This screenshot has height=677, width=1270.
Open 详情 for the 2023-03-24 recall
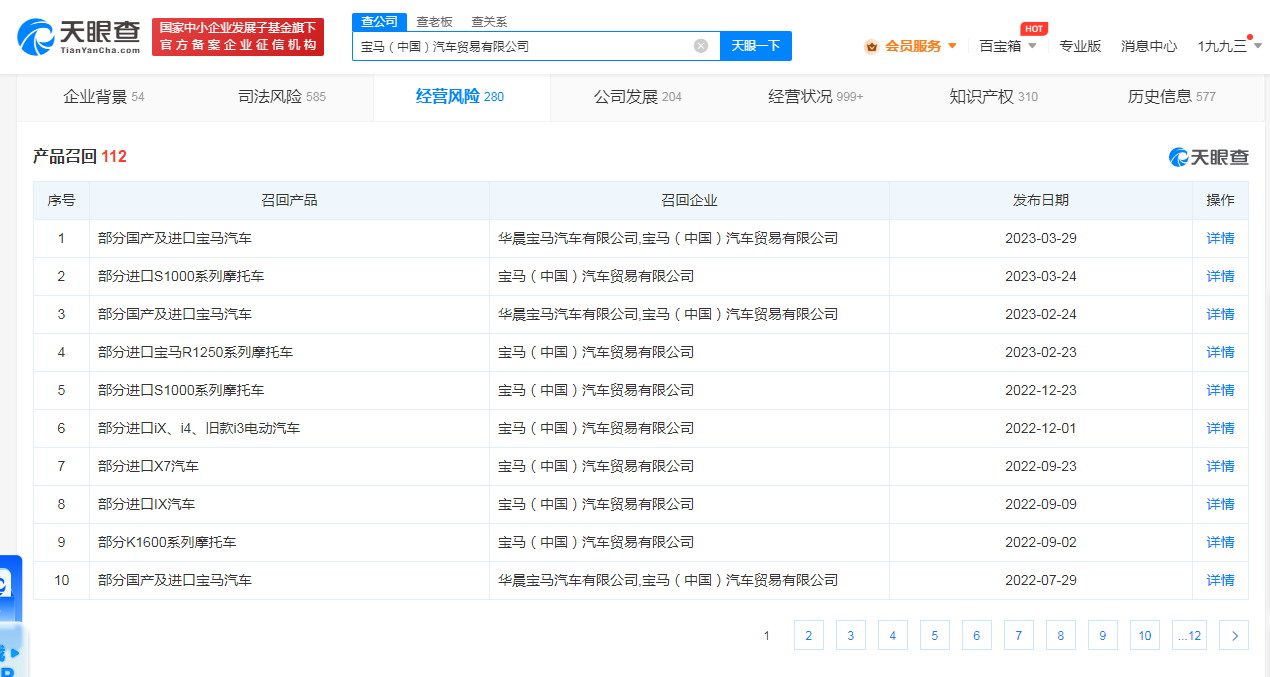(x=1220, y=276)
